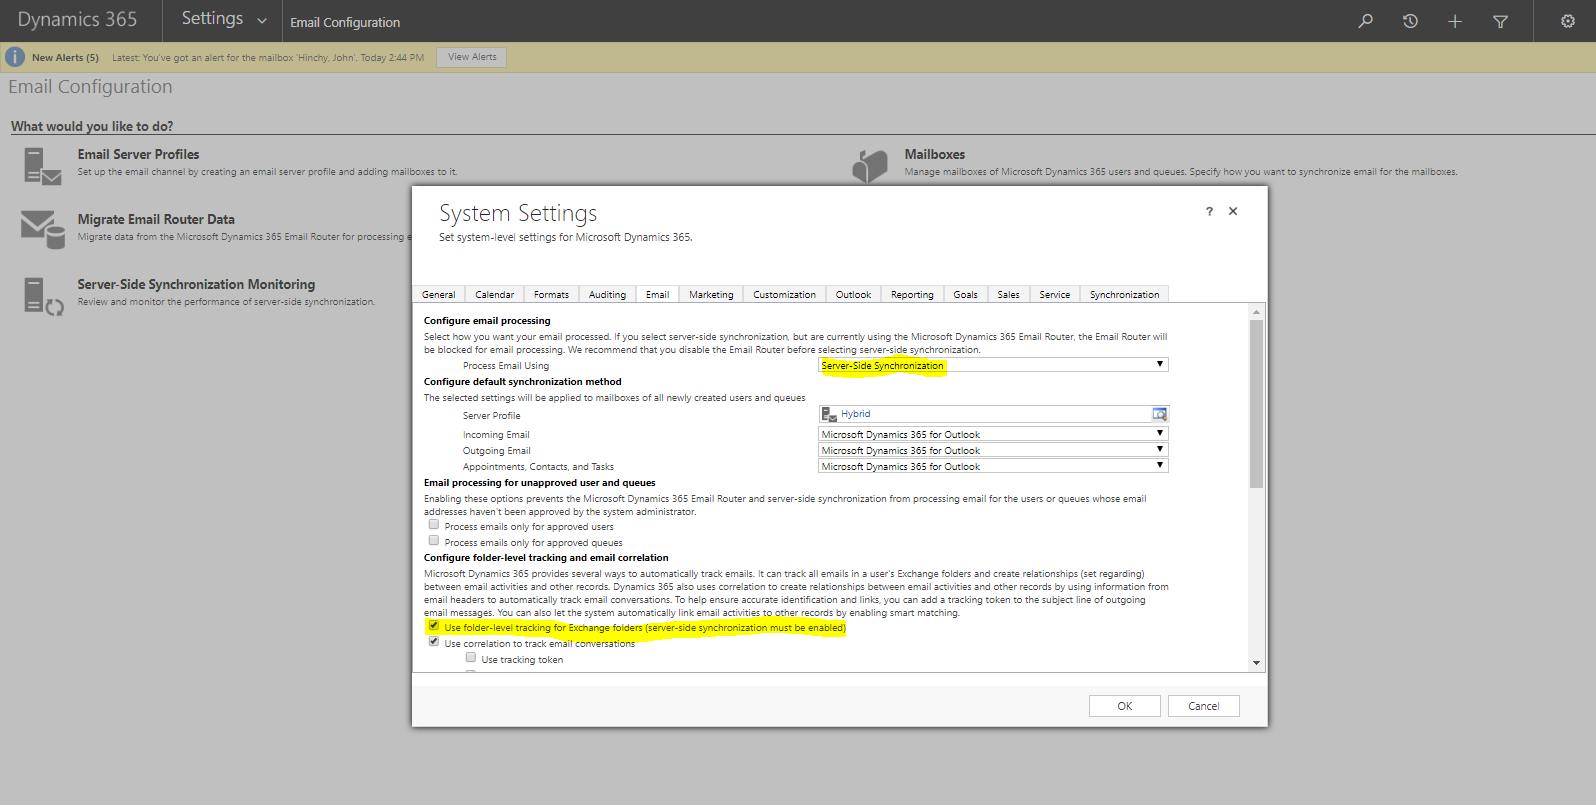
Task: Open Migrate Email Router Data link
Action: 156,219
